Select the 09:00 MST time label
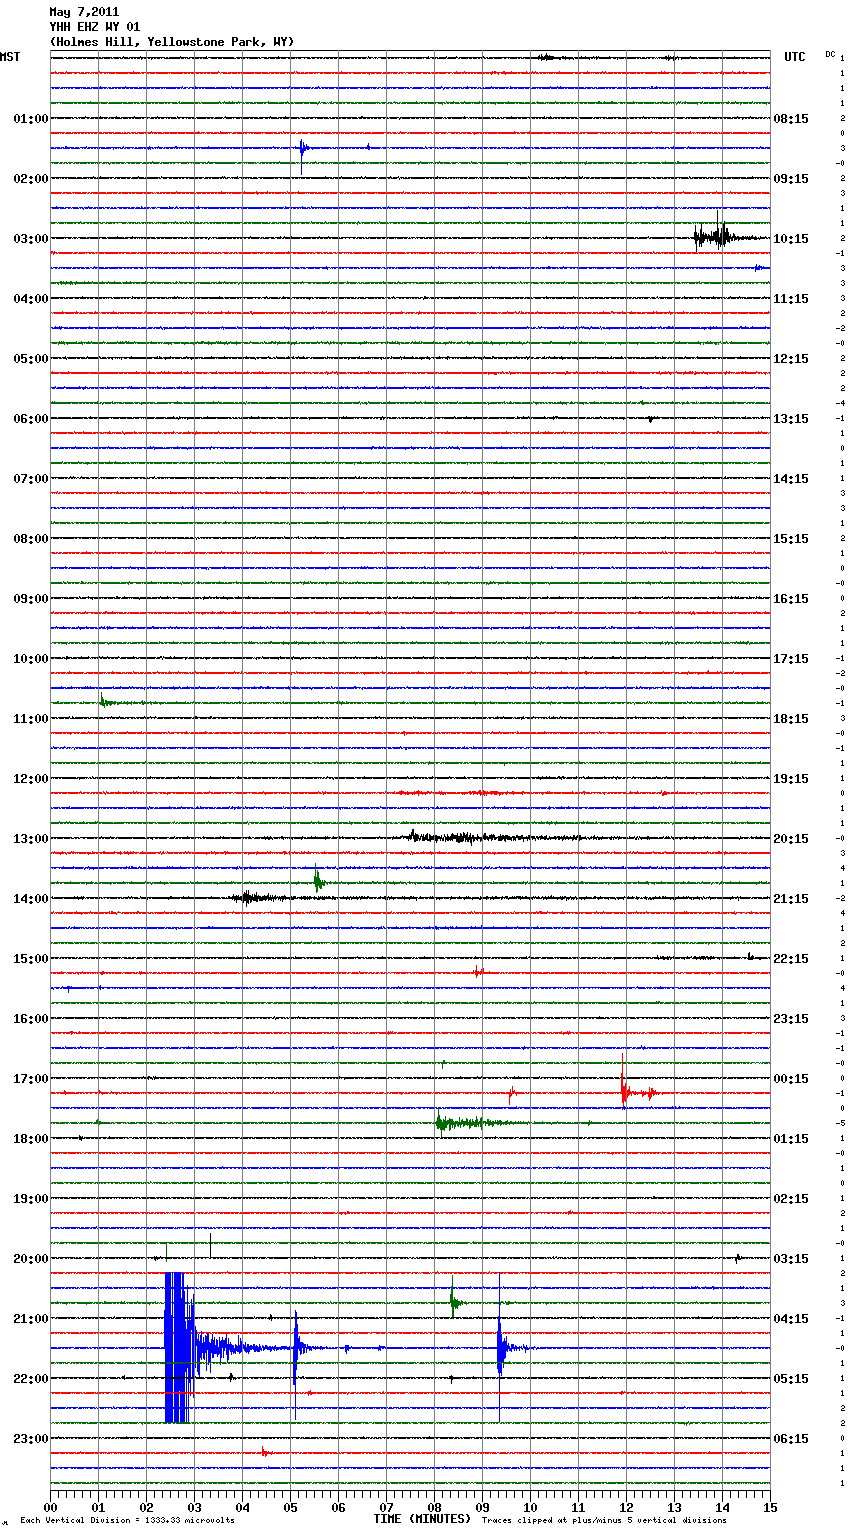Screen dimensions: 850x1534 coord(31,599)
